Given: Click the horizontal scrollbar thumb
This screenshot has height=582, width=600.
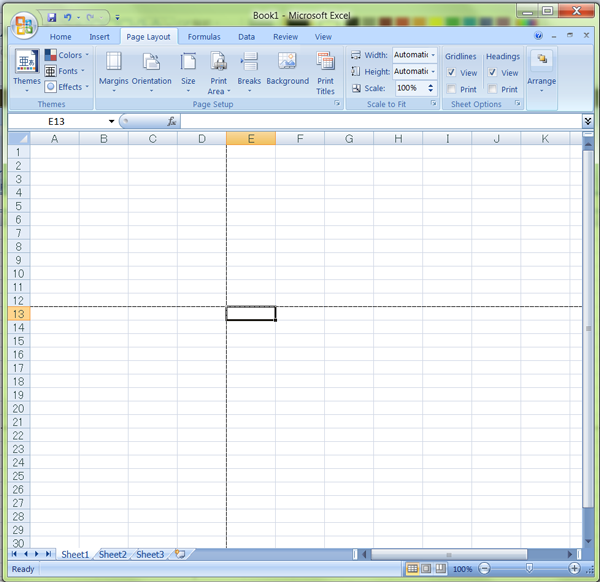Looking at the screenshot, I should (x=449, y=554).
